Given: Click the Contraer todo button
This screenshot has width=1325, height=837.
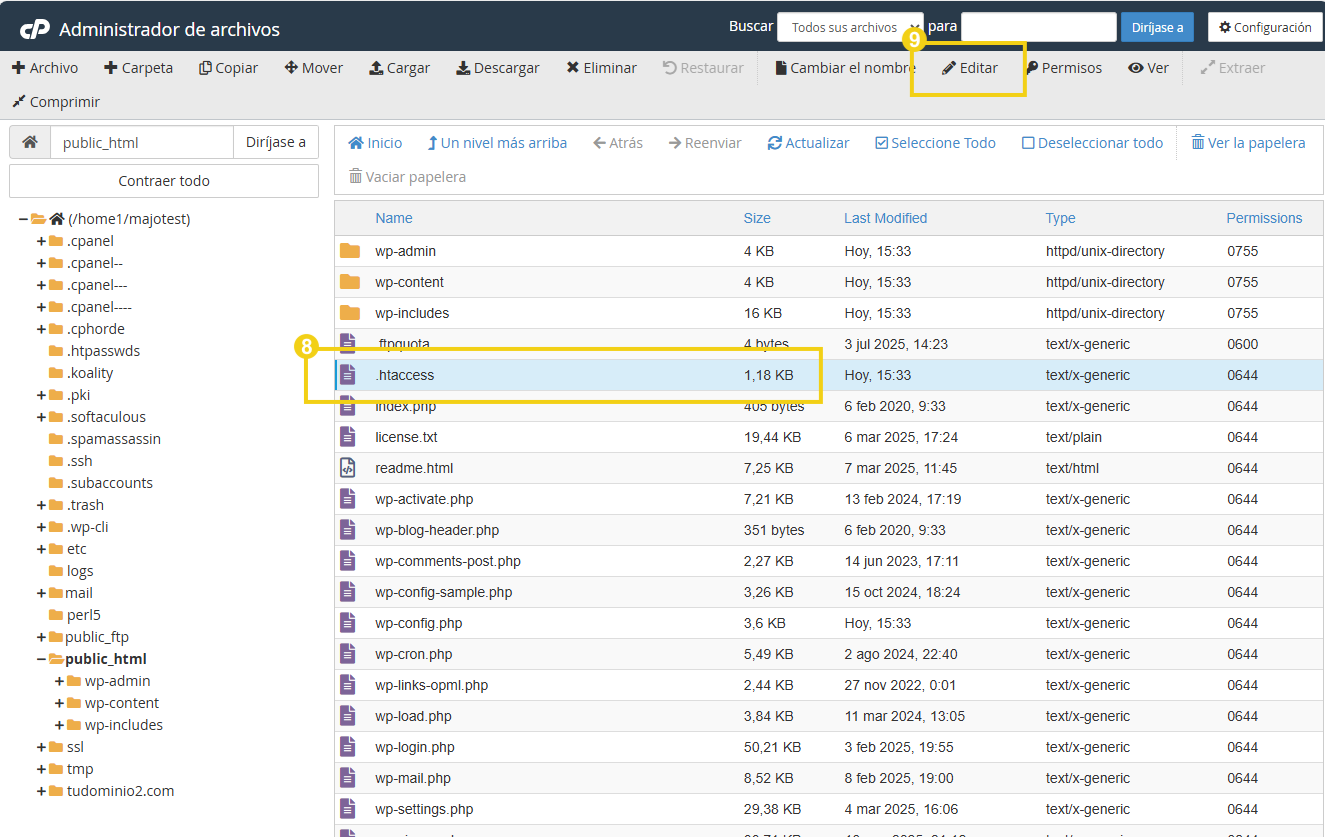Looking at the screenshot, I should (164, 181).
